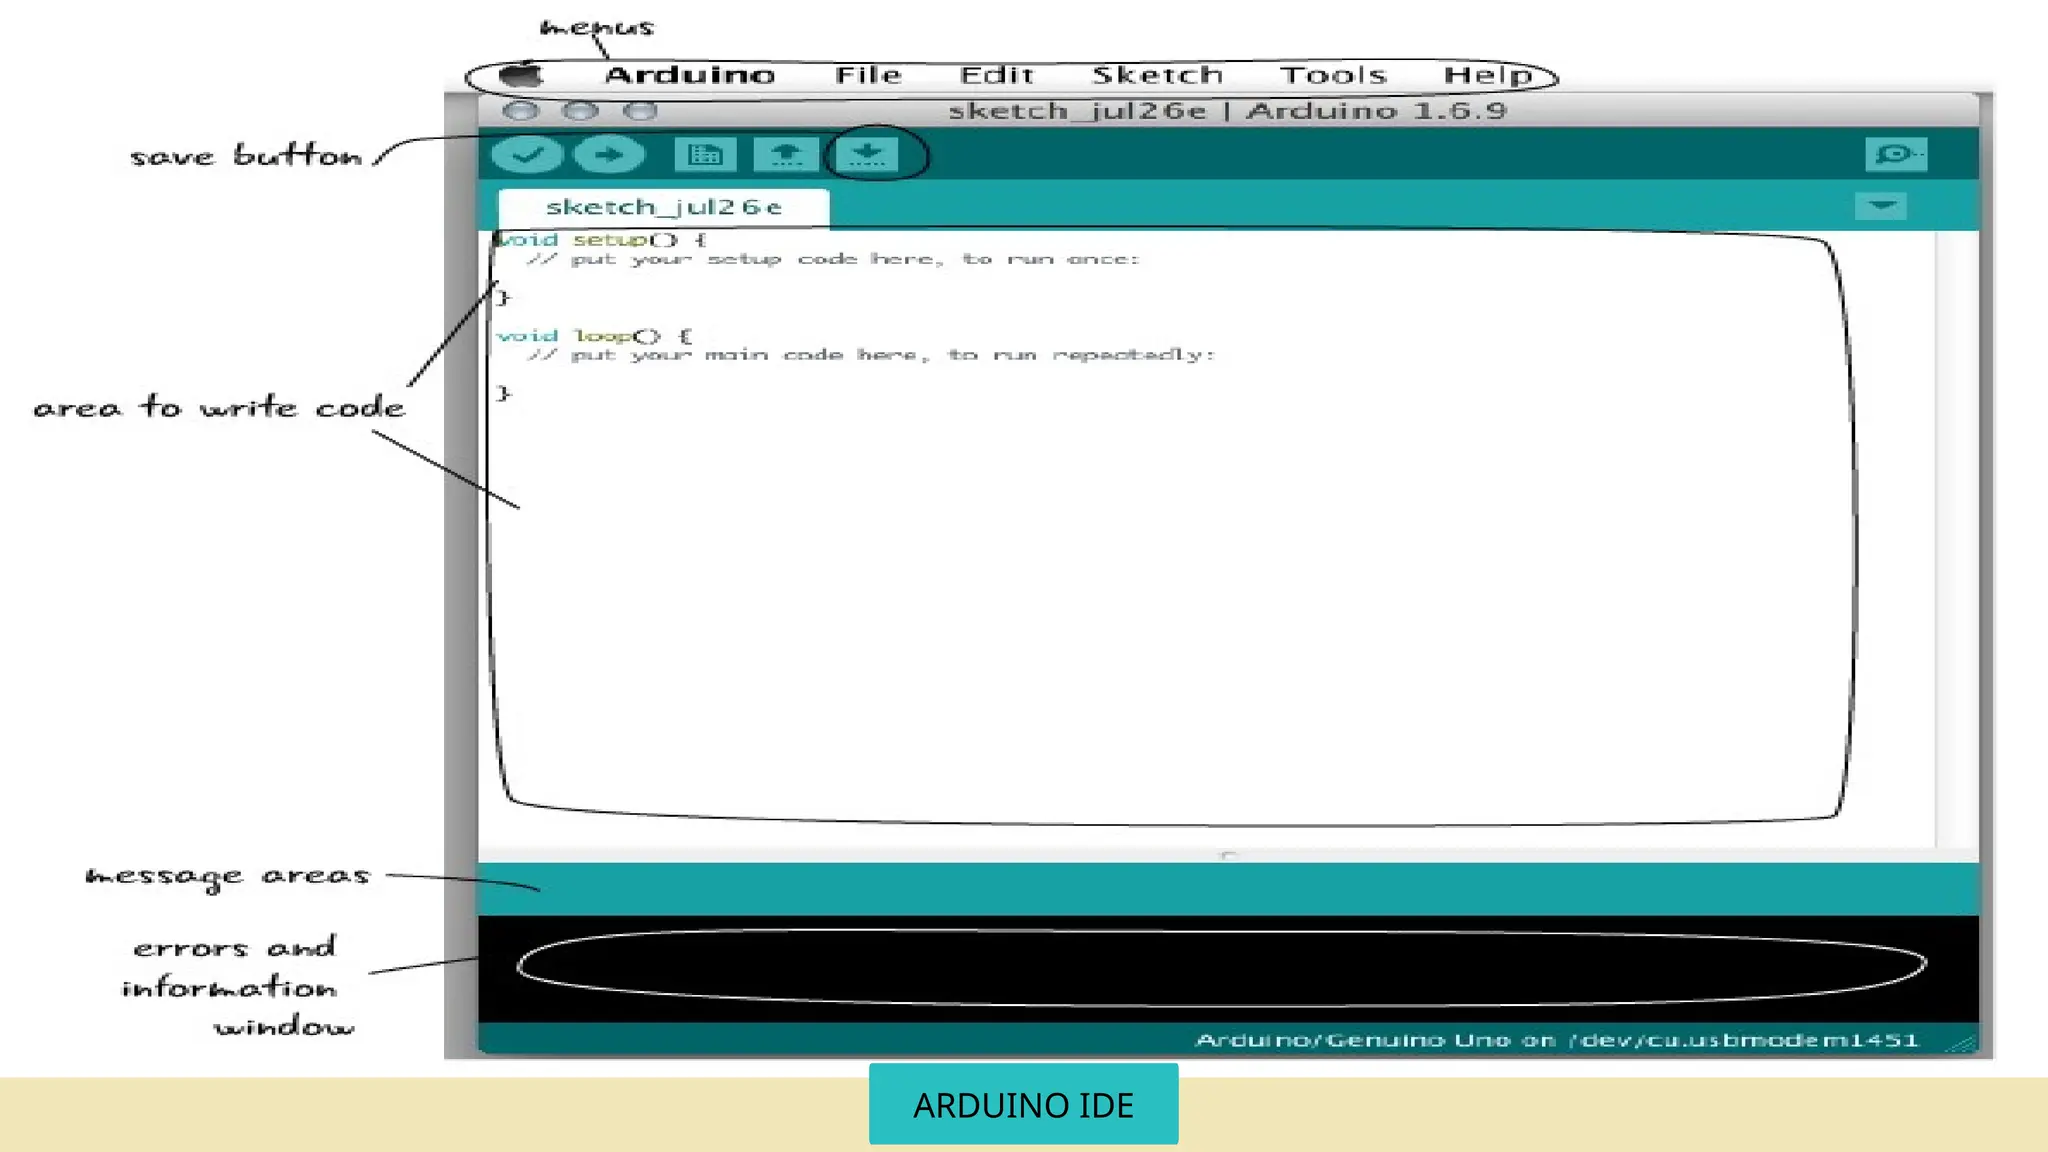This screenshot has width=2048, height=1152.
Task: Open the File menu
Action: click(x=868, y=75)
